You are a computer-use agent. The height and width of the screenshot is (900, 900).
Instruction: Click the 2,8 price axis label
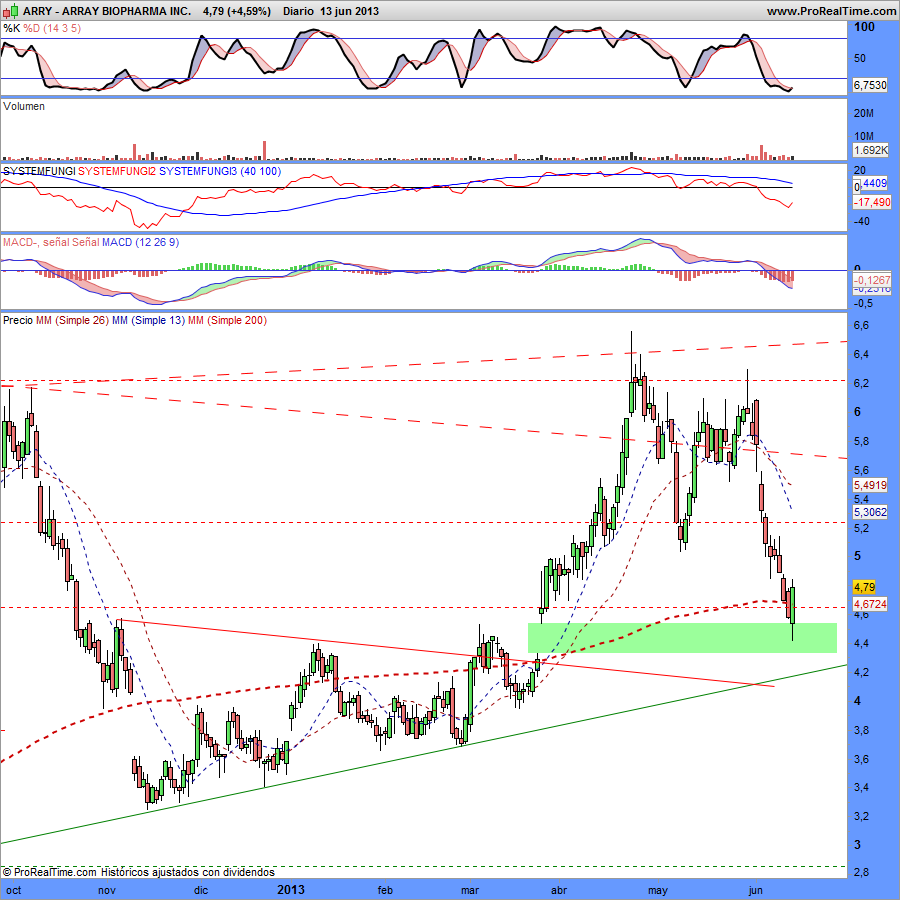(861, 873)
